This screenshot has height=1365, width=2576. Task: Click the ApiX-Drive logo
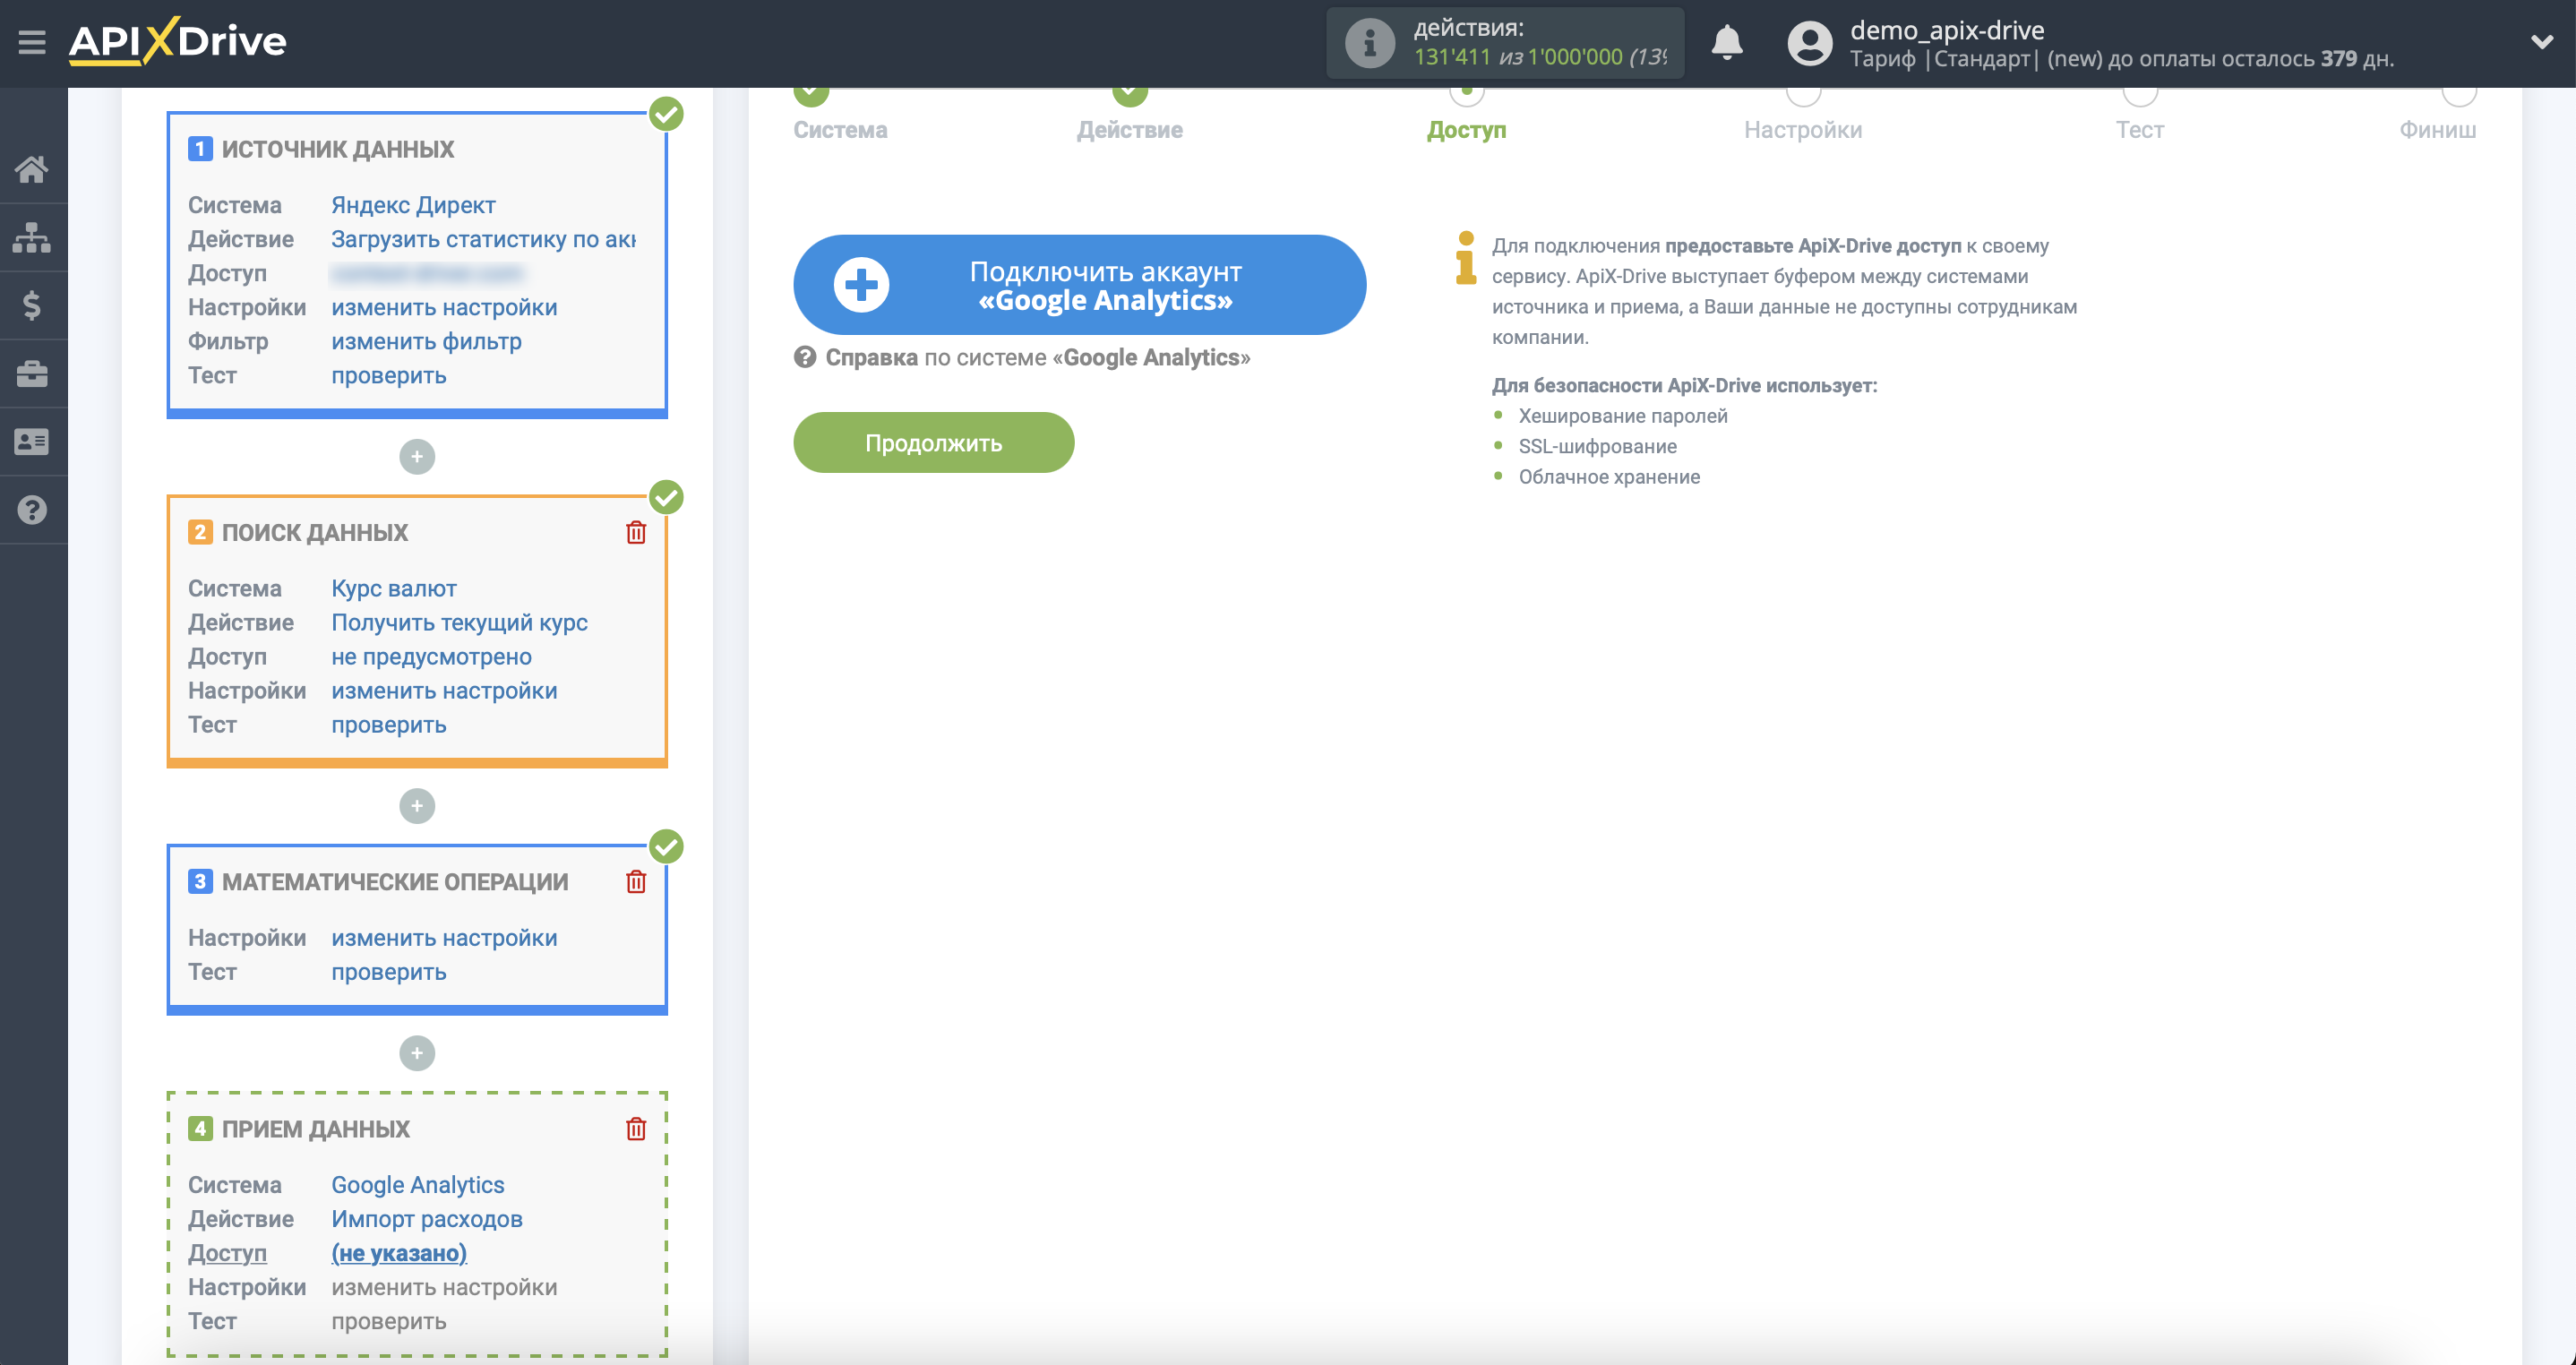(178, 41)
